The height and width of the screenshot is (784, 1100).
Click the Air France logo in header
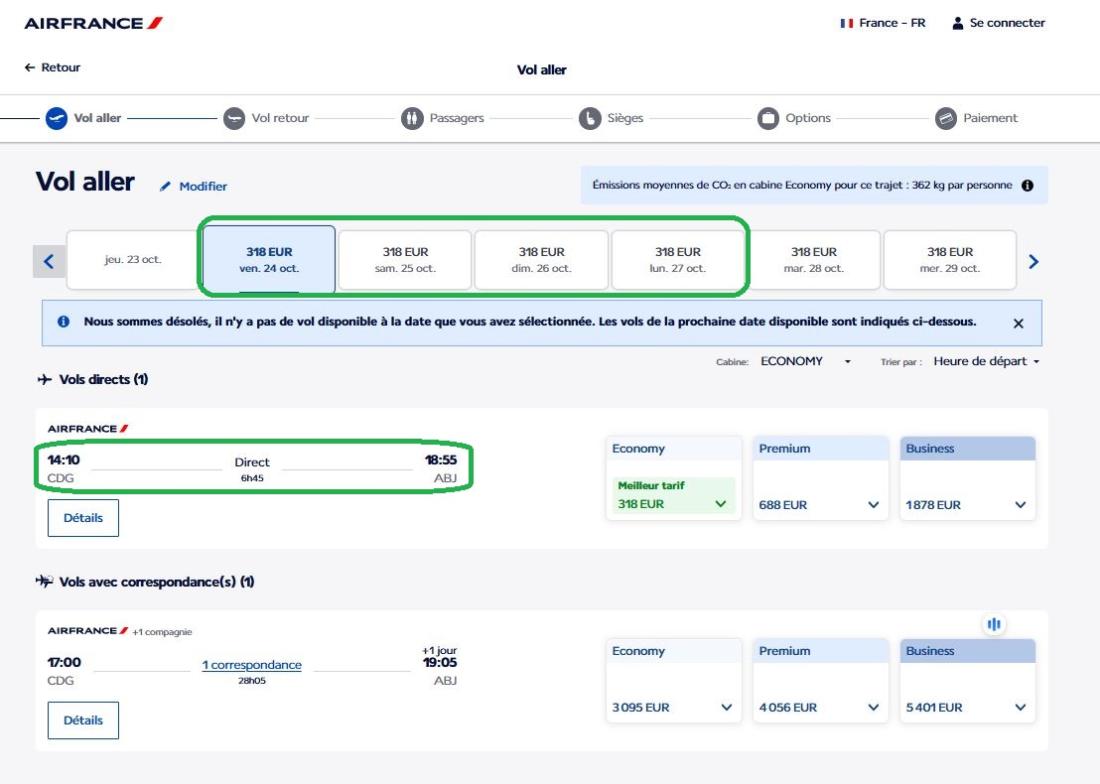(x=93, y=23)
